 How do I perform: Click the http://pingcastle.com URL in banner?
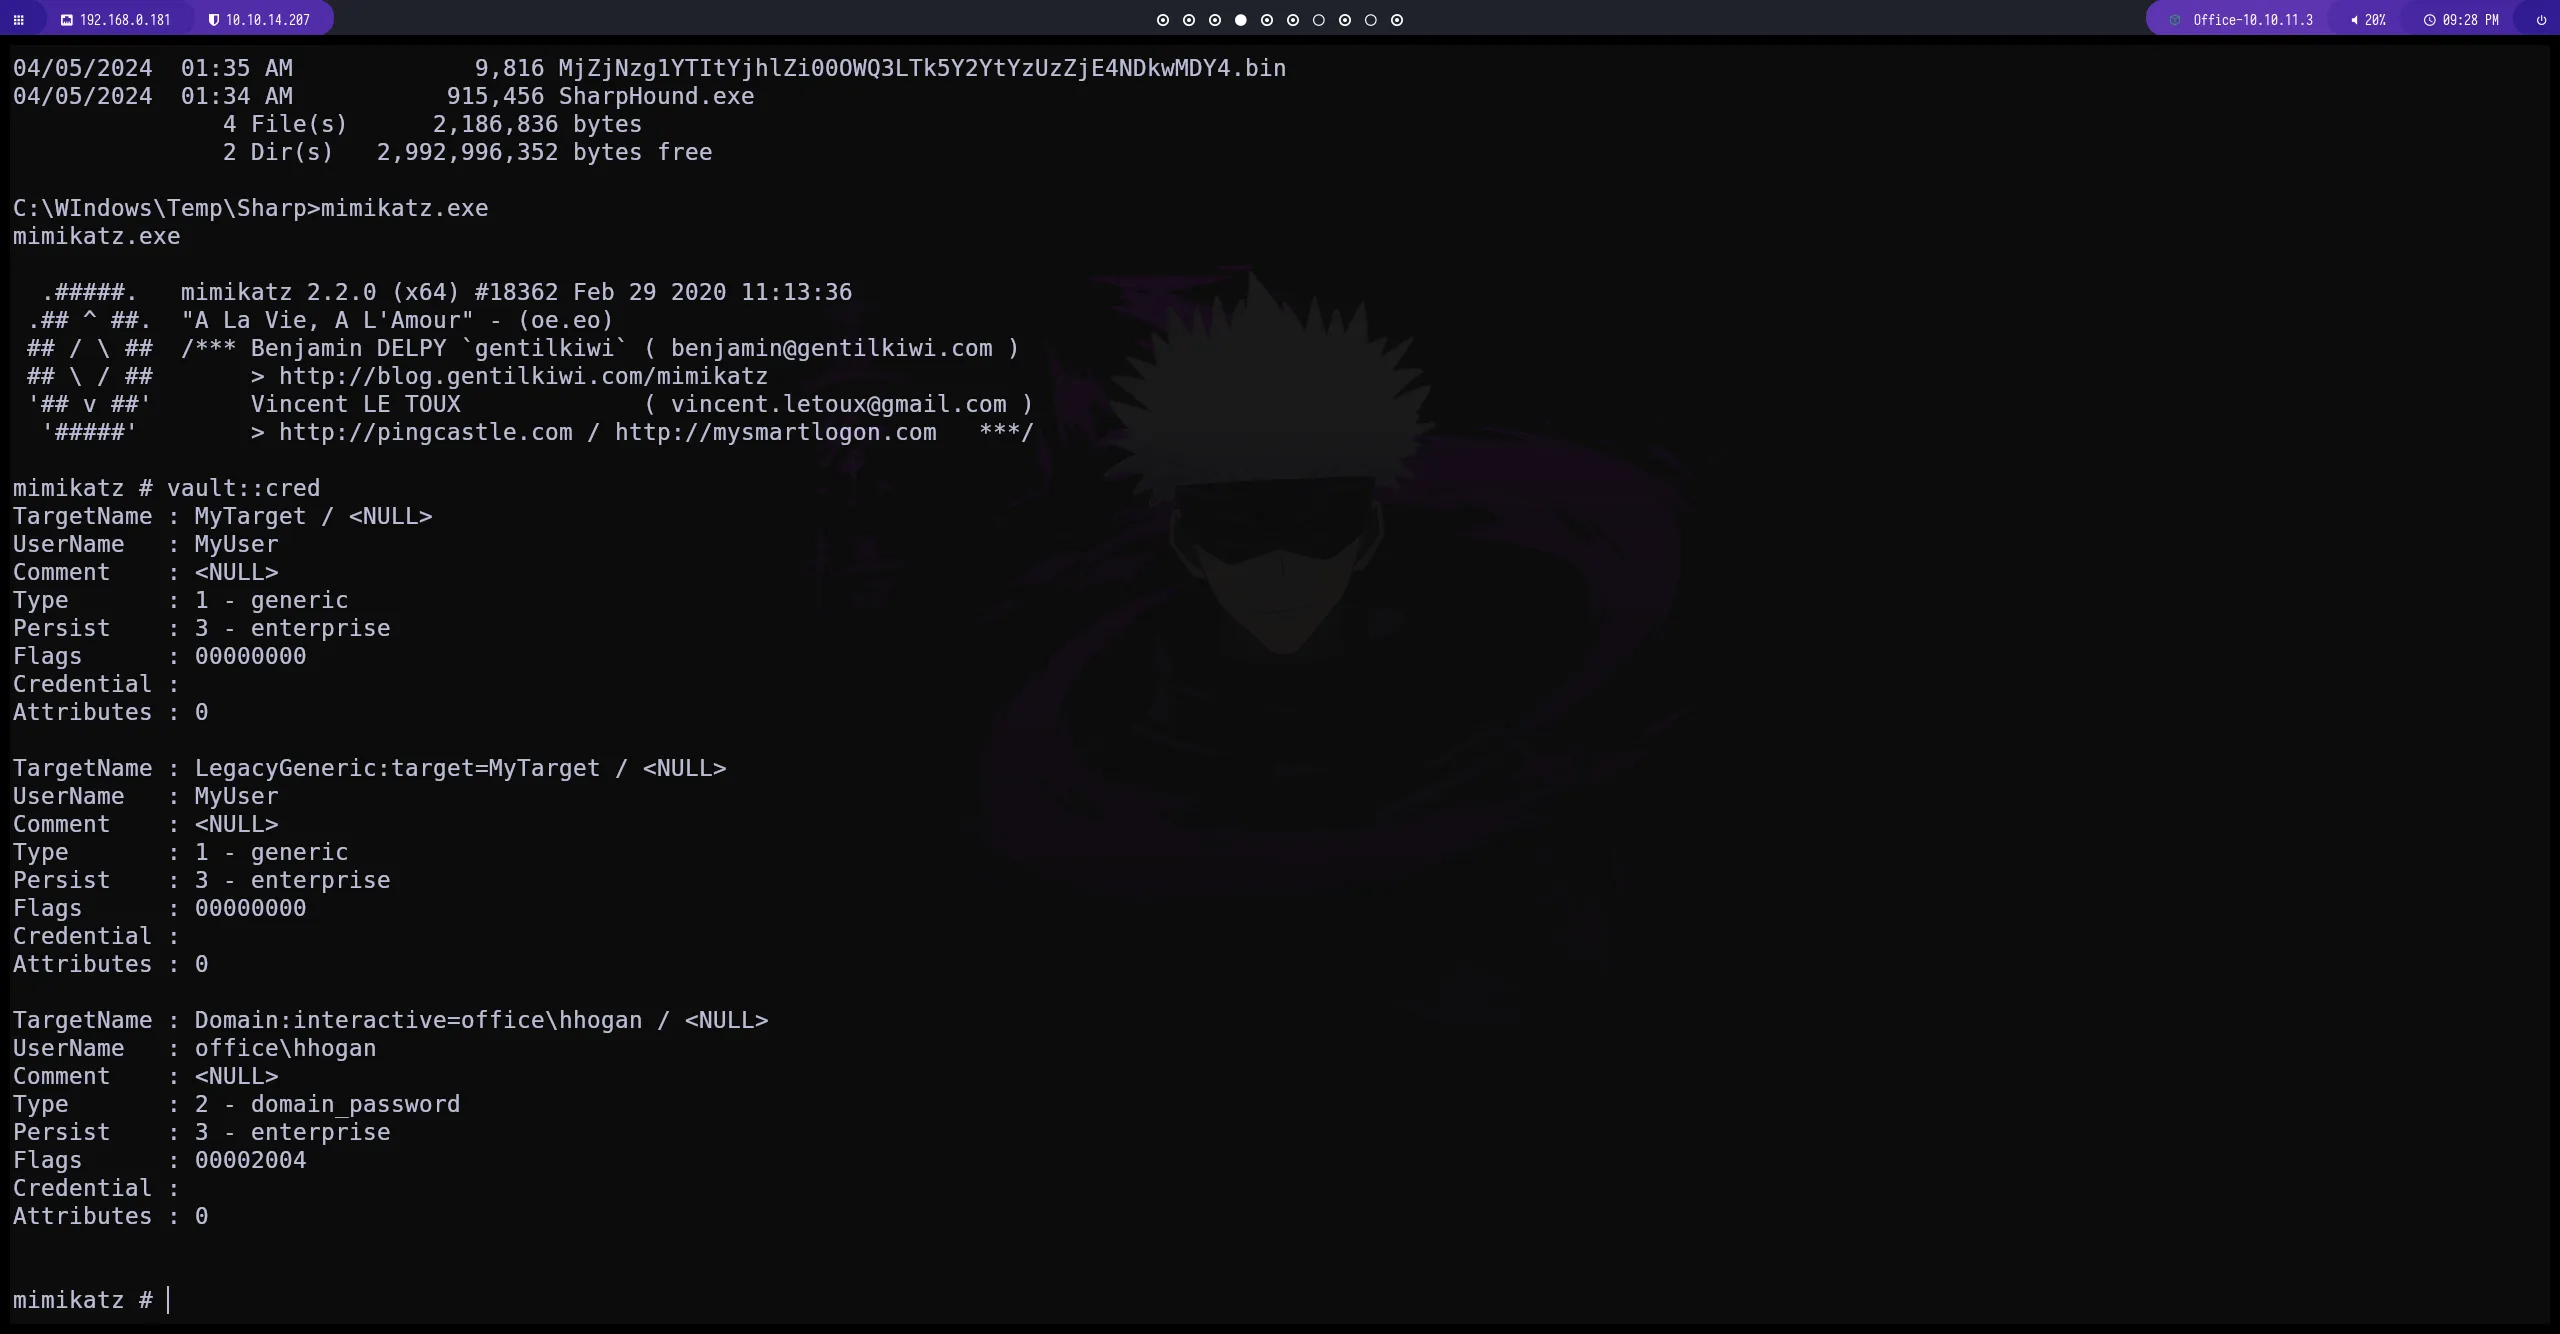pyautogui.click(x=425, y=433)
